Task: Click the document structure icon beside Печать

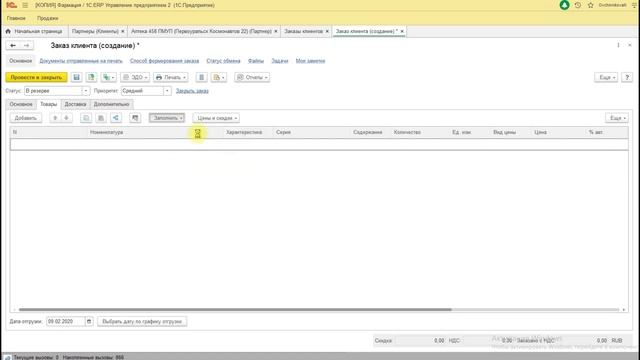Action: (x=201, y=77)
